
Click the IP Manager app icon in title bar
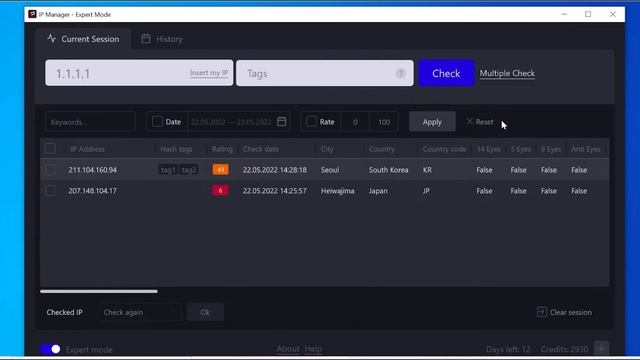[32, 14]
